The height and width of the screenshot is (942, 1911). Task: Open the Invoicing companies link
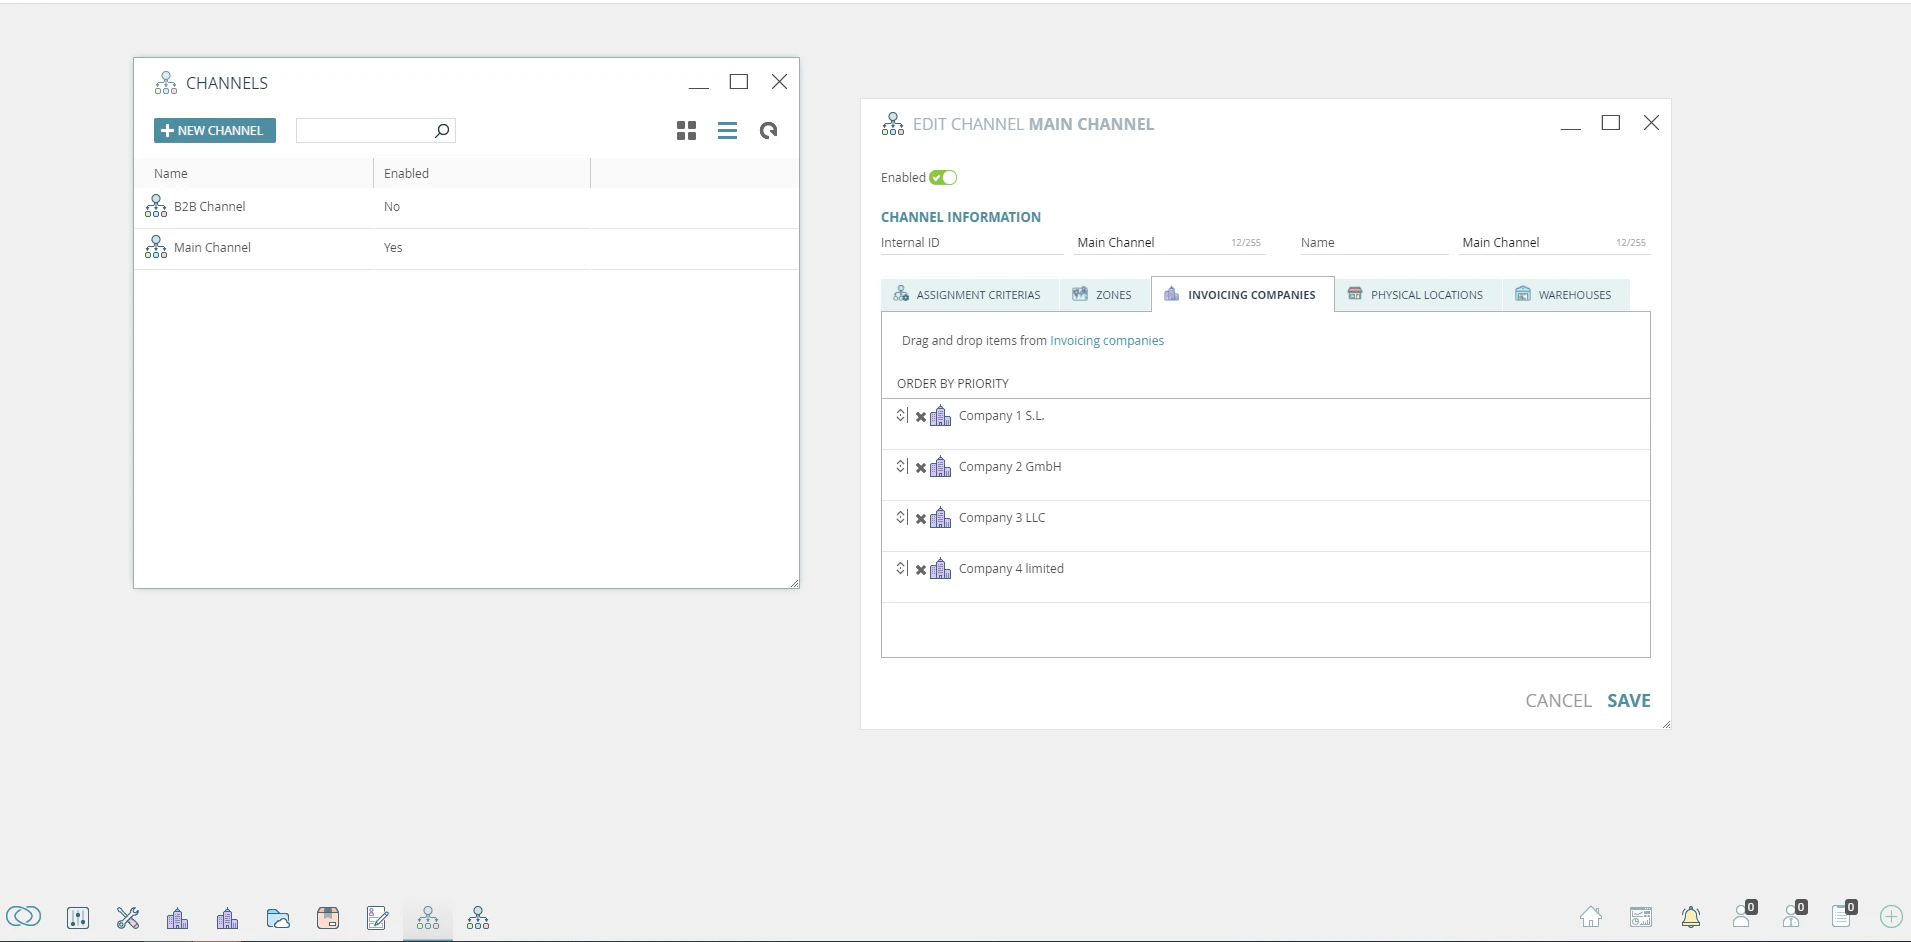(x=1106, y=340)
